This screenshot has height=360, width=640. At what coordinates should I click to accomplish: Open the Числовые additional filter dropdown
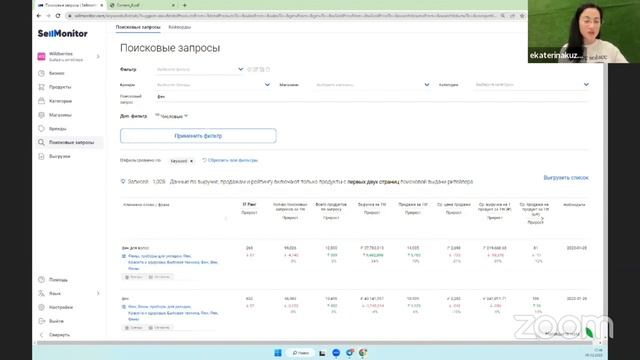[171, 116]
